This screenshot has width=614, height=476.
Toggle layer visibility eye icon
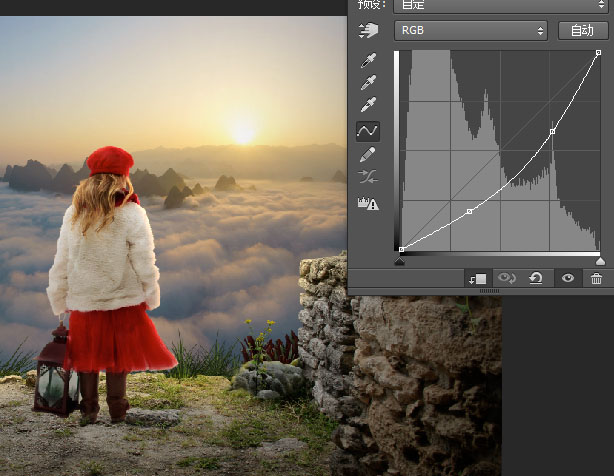[x=568, y=278]
